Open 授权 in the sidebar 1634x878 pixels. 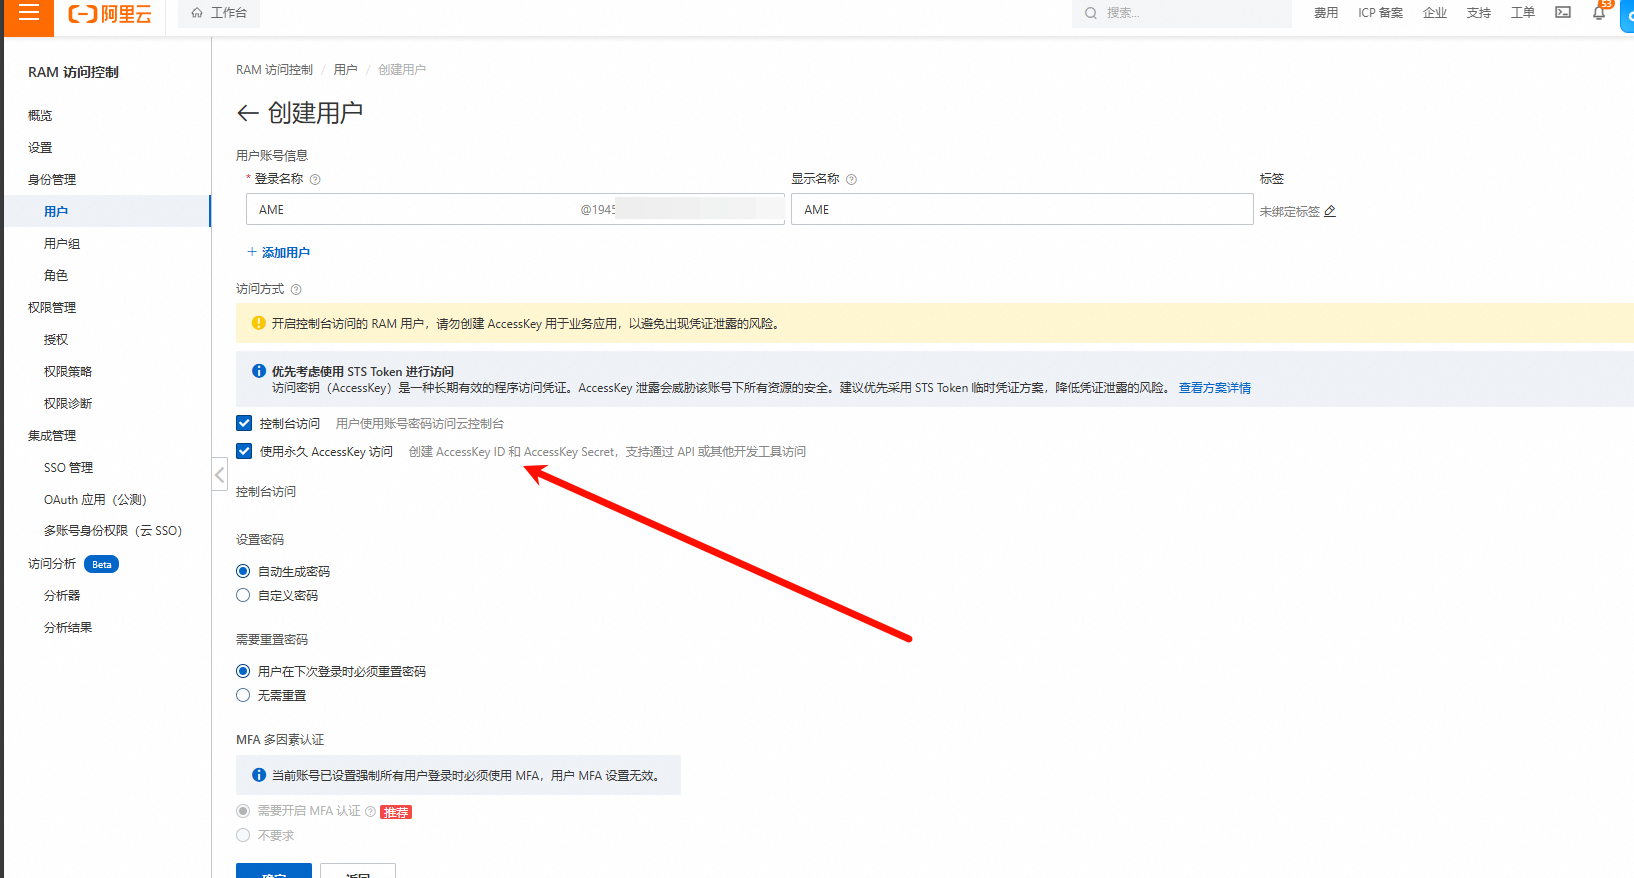pos(56,340)
